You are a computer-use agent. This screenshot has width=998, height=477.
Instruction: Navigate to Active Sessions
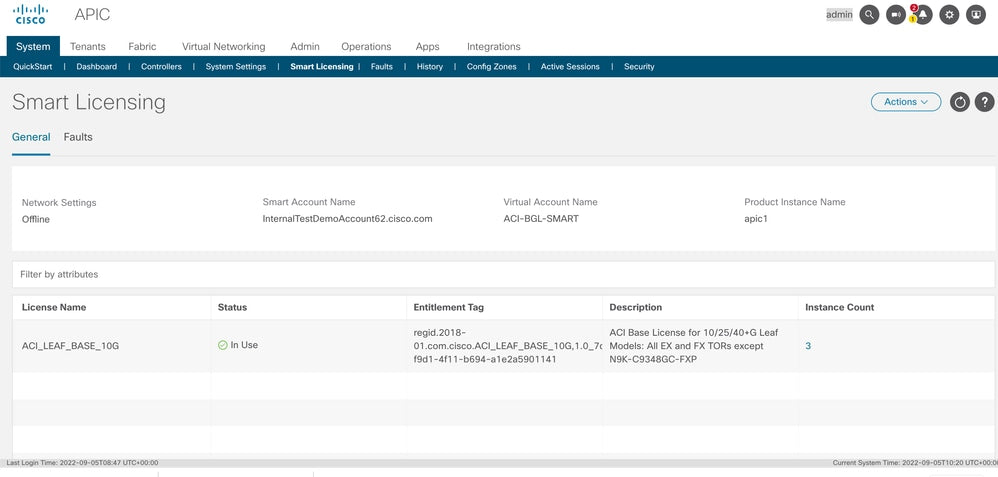point(570,67)
